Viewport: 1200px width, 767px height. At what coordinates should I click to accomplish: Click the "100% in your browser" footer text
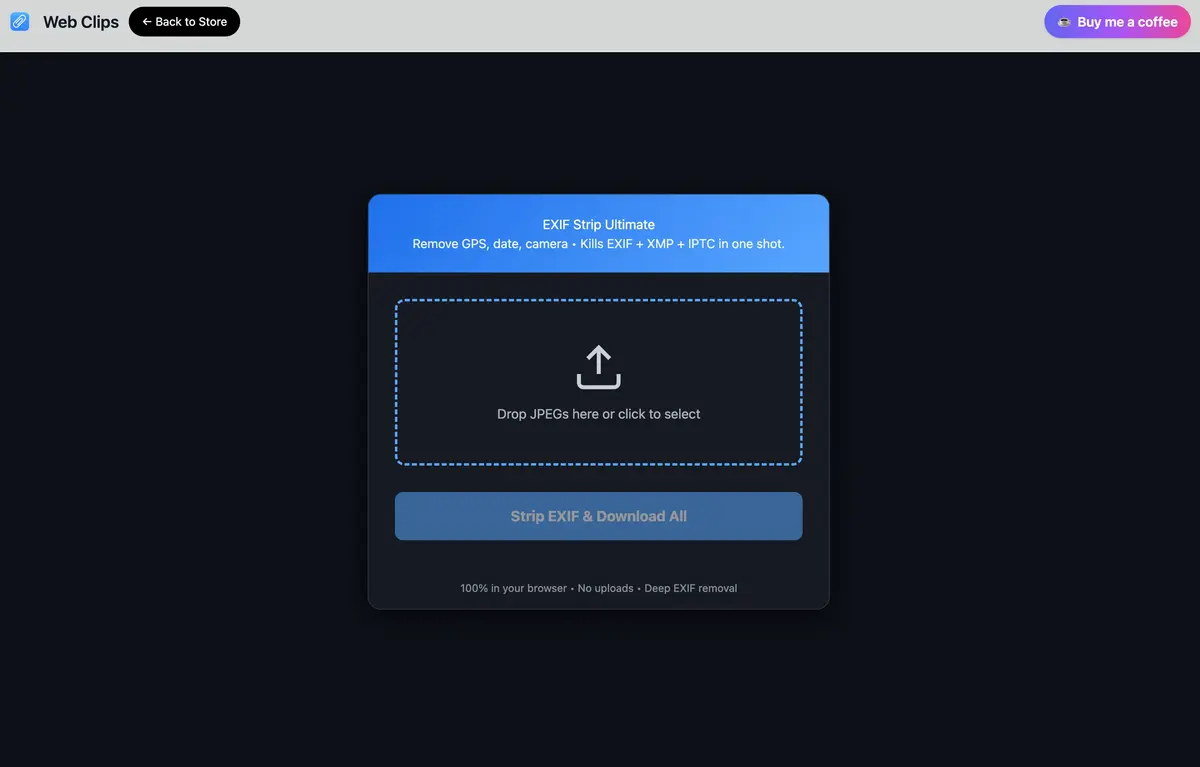click(x=513, y=588)
